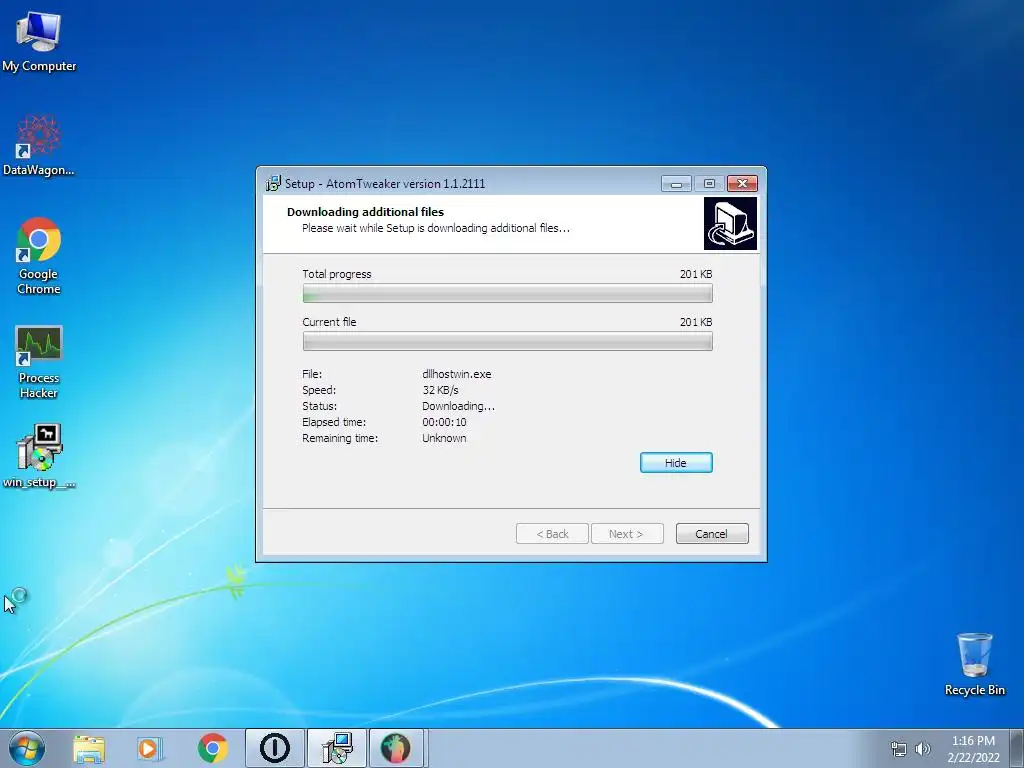Switch to the Setup installer taskbar button
This screenshot has width=1024, height=768.
tap(337, 748)
